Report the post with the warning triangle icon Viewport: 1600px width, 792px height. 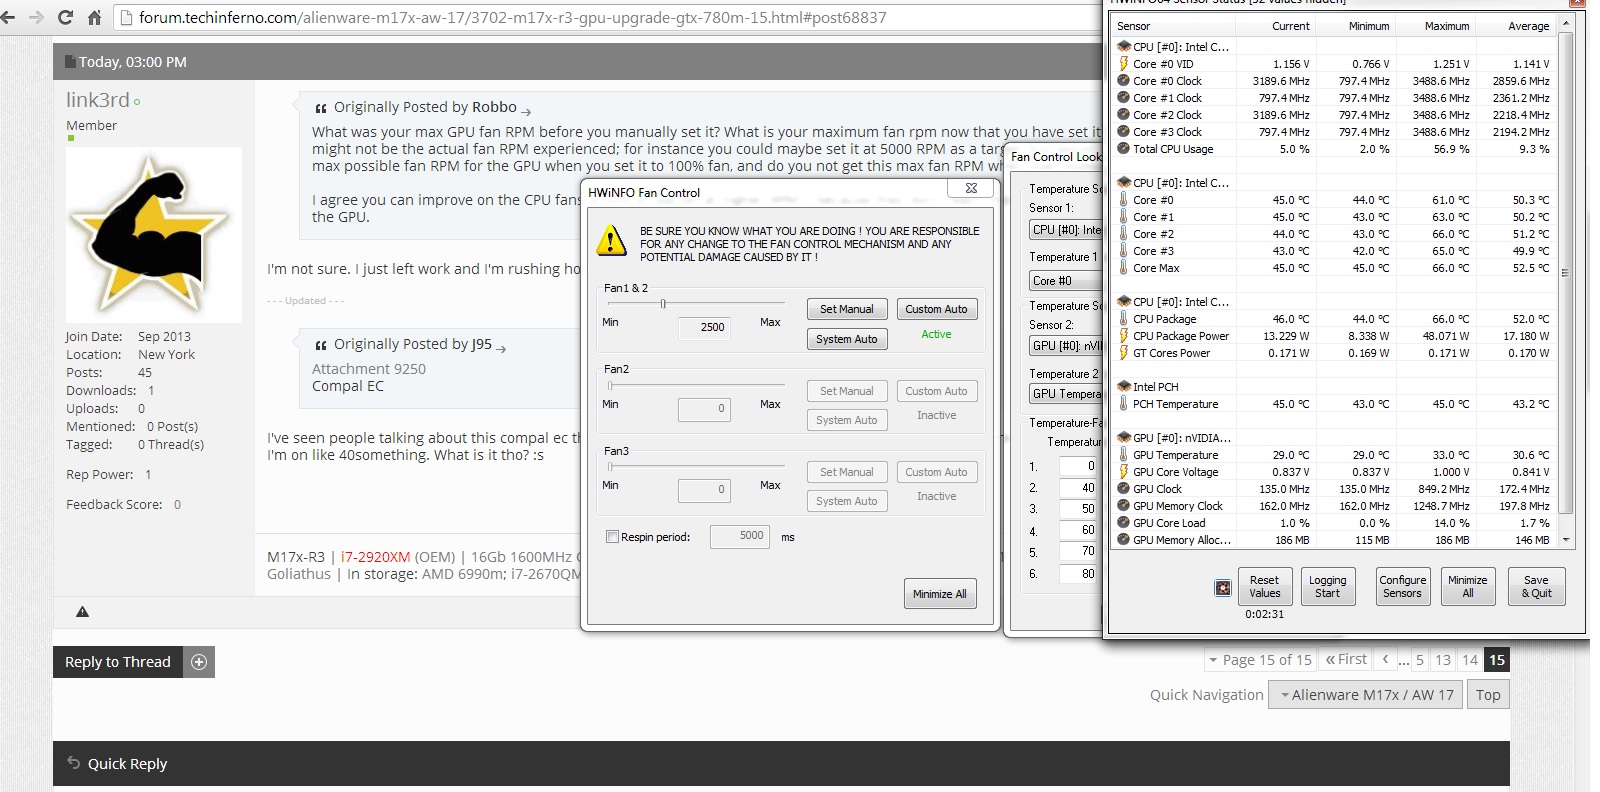(83, 612)
